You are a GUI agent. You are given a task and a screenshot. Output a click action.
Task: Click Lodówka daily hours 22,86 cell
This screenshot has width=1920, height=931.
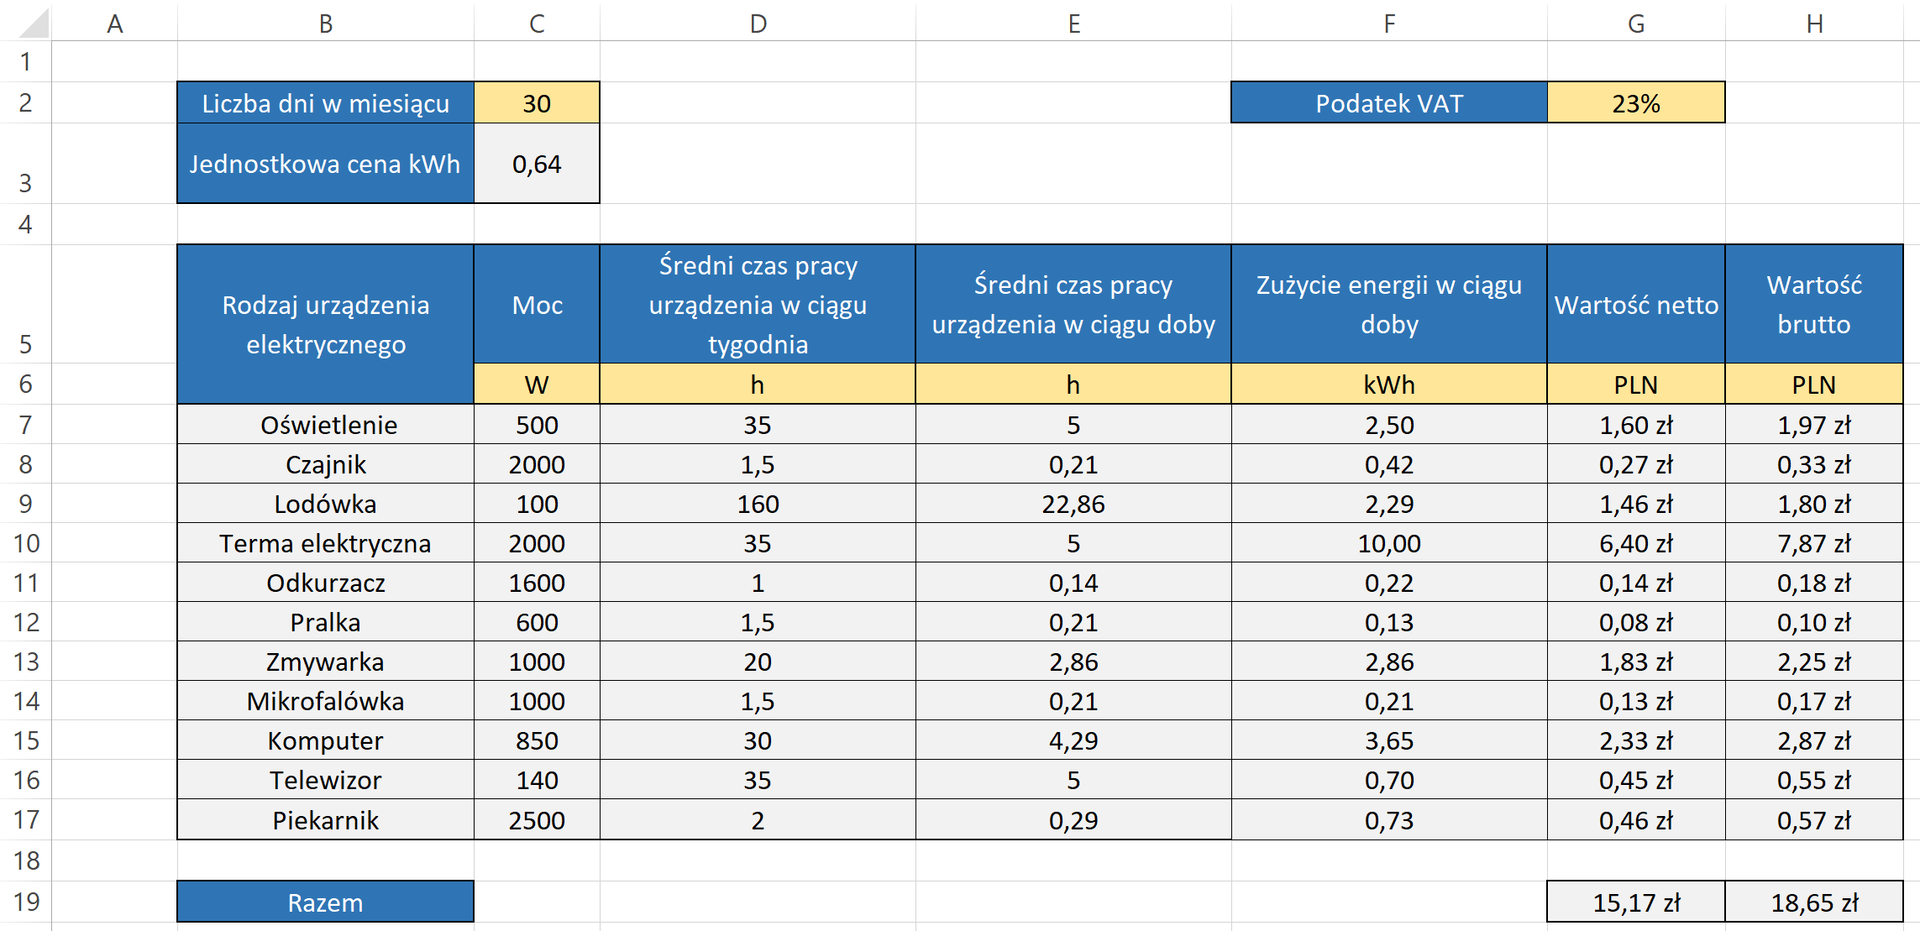tap(1073, 504)
